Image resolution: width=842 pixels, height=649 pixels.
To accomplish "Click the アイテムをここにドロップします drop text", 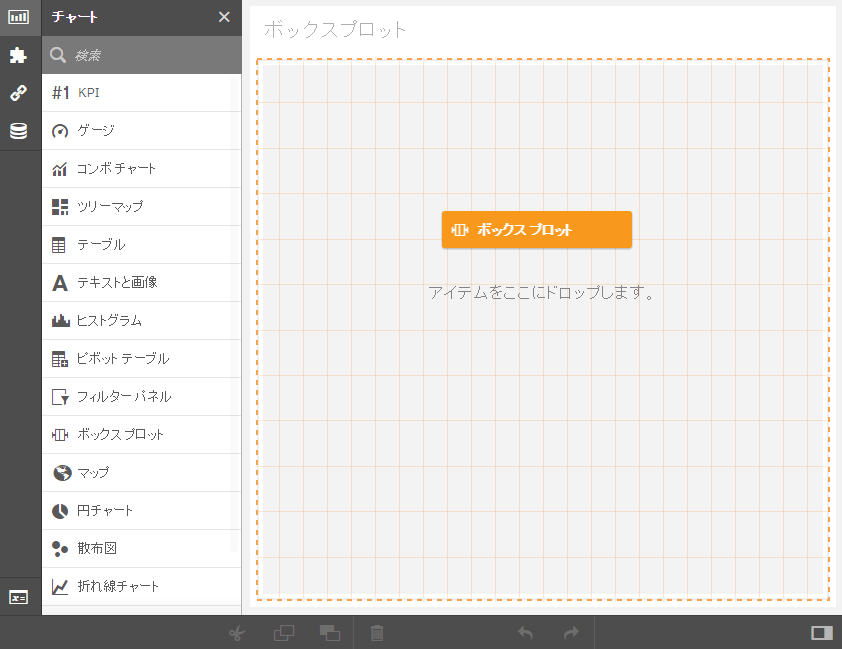I will click(x=541, y=293).
